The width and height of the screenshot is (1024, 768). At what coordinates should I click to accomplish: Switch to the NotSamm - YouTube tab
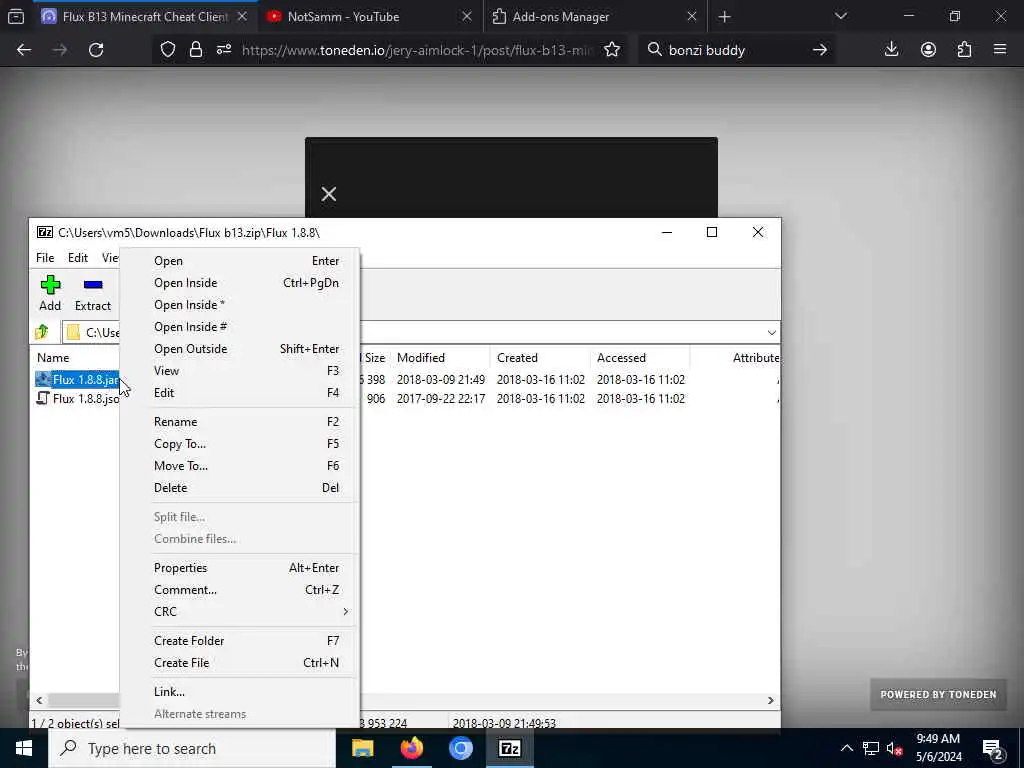coord(371,17)
